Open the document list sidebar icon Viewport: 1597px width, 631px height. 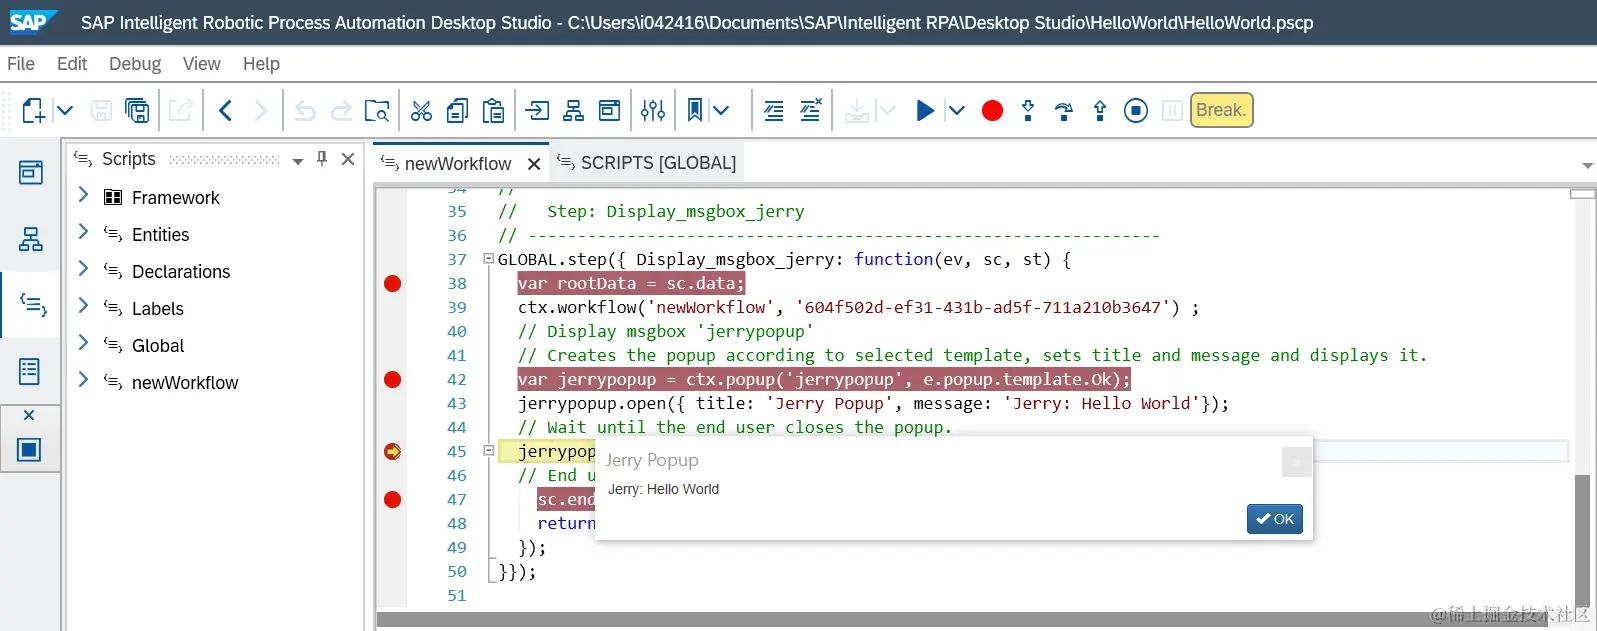coord(30,371)
